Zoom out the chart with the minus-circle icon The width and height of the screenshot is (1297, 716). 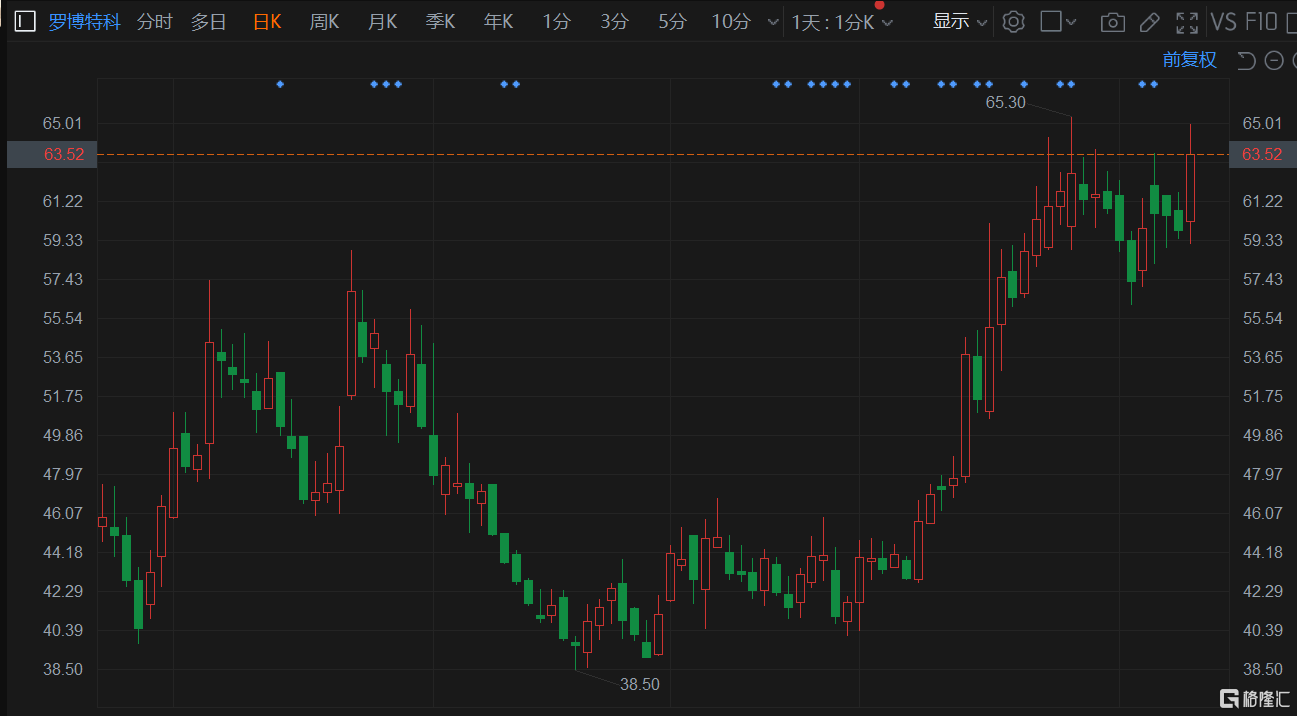[1274, 61]
